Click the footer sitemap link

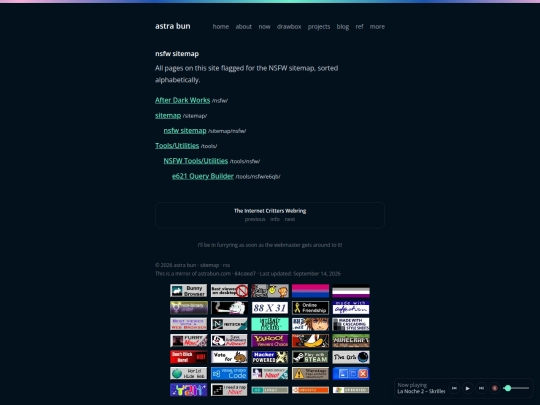pyautogui.click(x=209, y=265)
